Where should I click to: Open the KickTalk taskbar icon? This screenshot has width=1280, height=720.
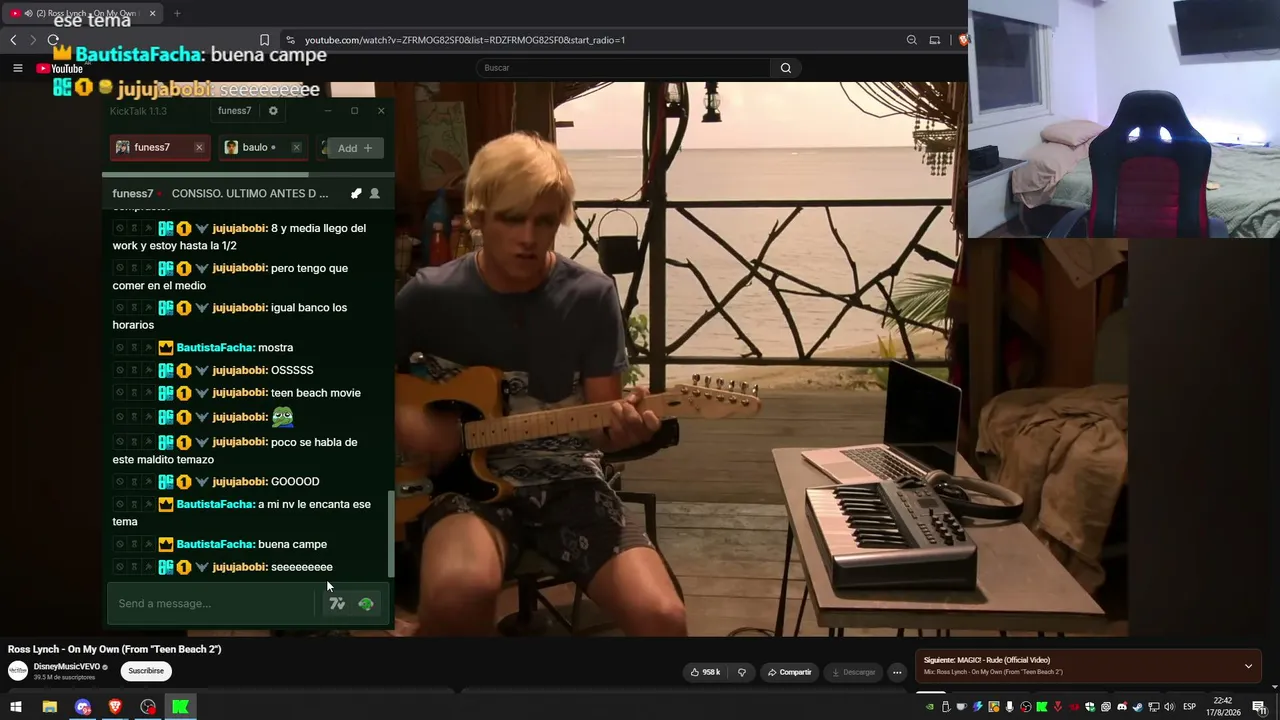(x=180, y=707)
